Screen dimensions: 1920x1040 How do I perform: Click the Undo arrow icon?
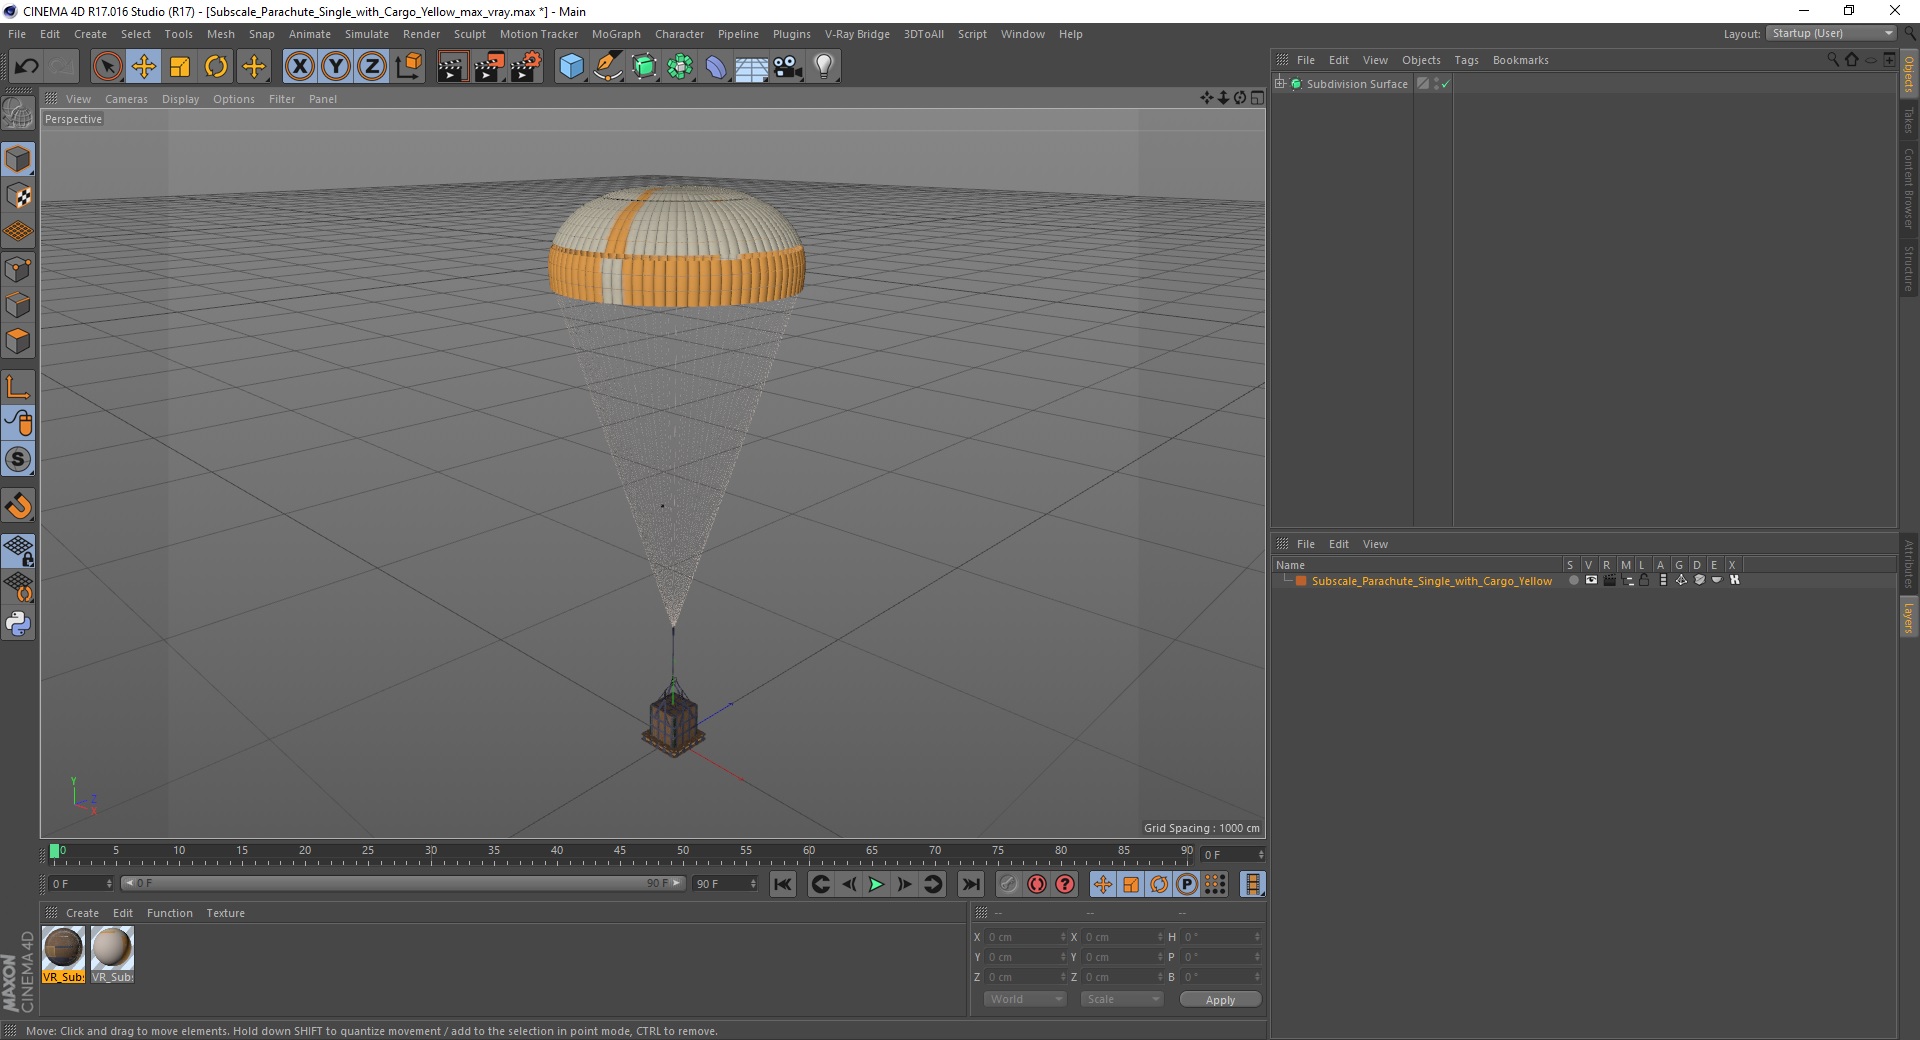(x=26, y=67)
